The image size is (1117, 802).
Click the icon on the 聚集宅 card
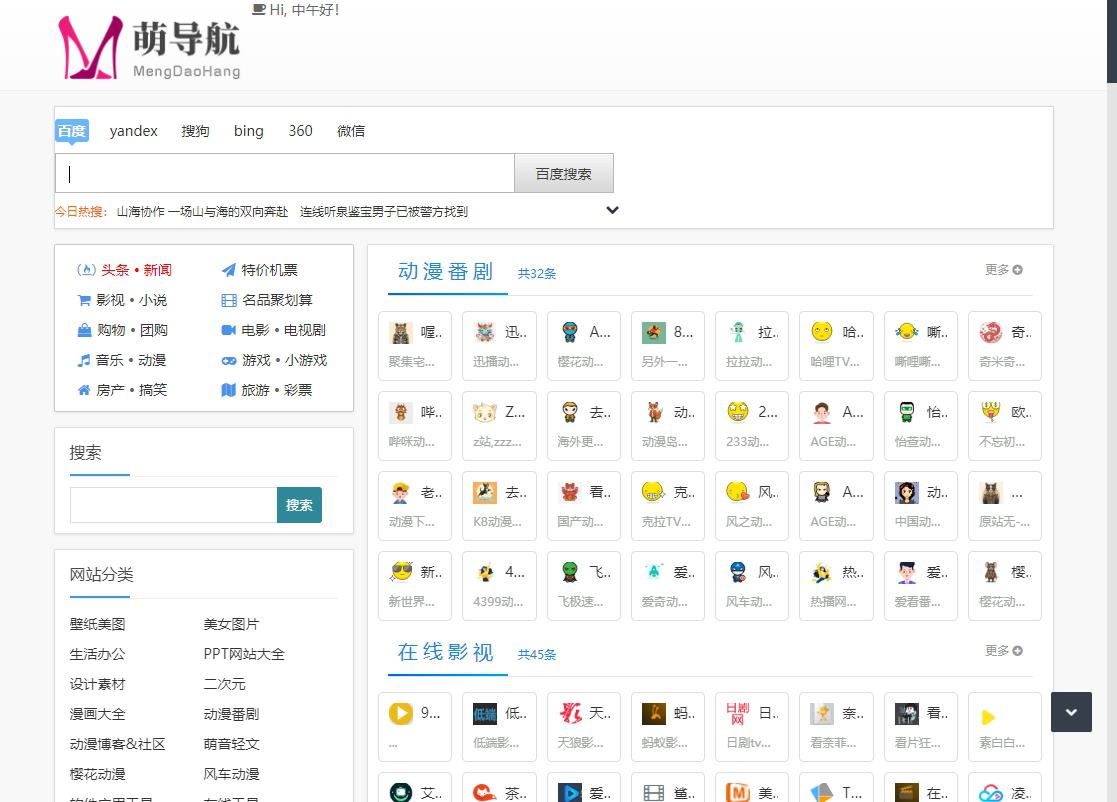pyautogui.click(x=400, y=333)
